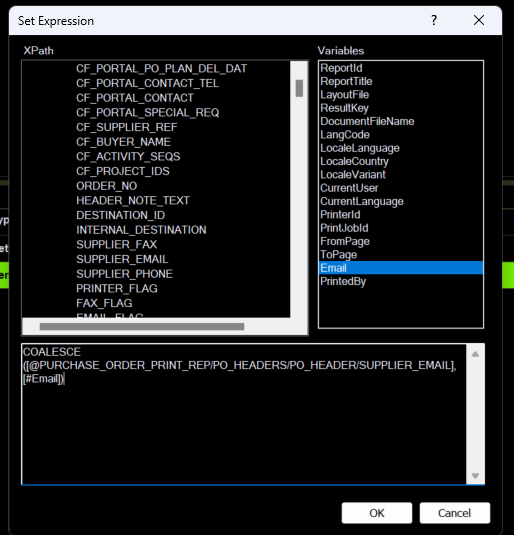
Task: Click the OK button
Action: tap(377, 512)
